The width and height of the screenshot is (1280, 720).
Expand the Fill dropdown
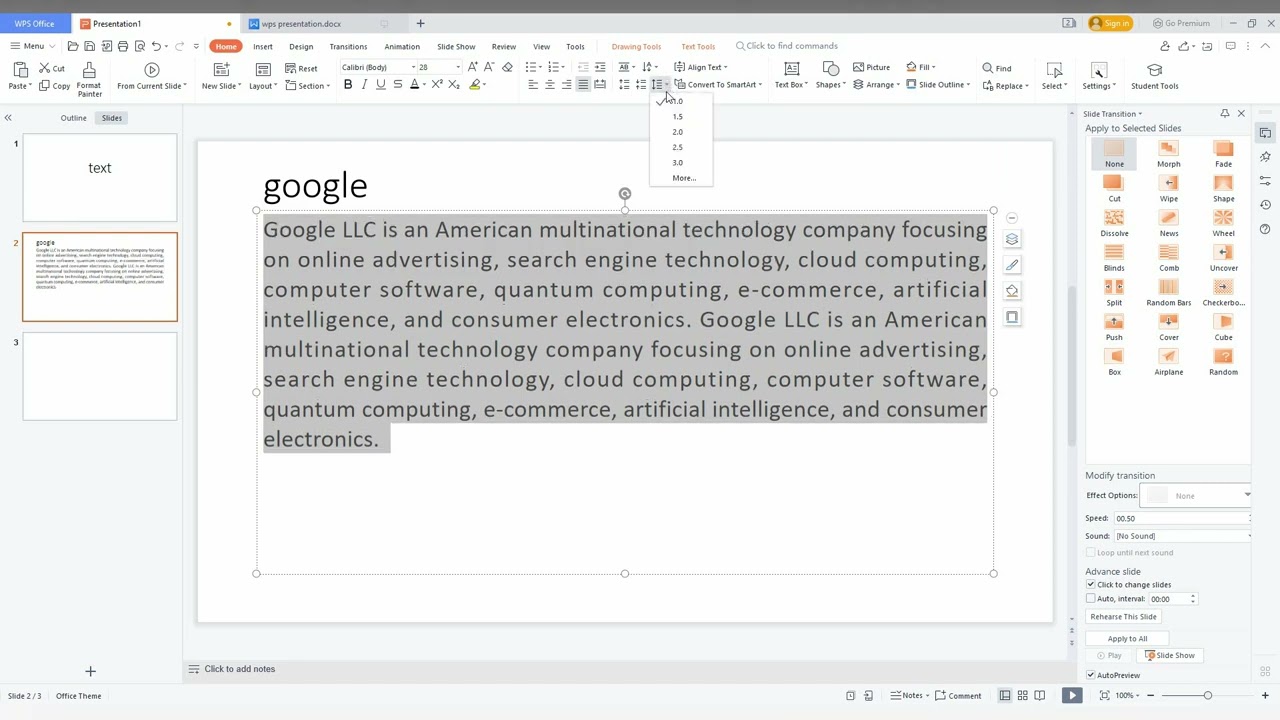(x=921, y=67)
